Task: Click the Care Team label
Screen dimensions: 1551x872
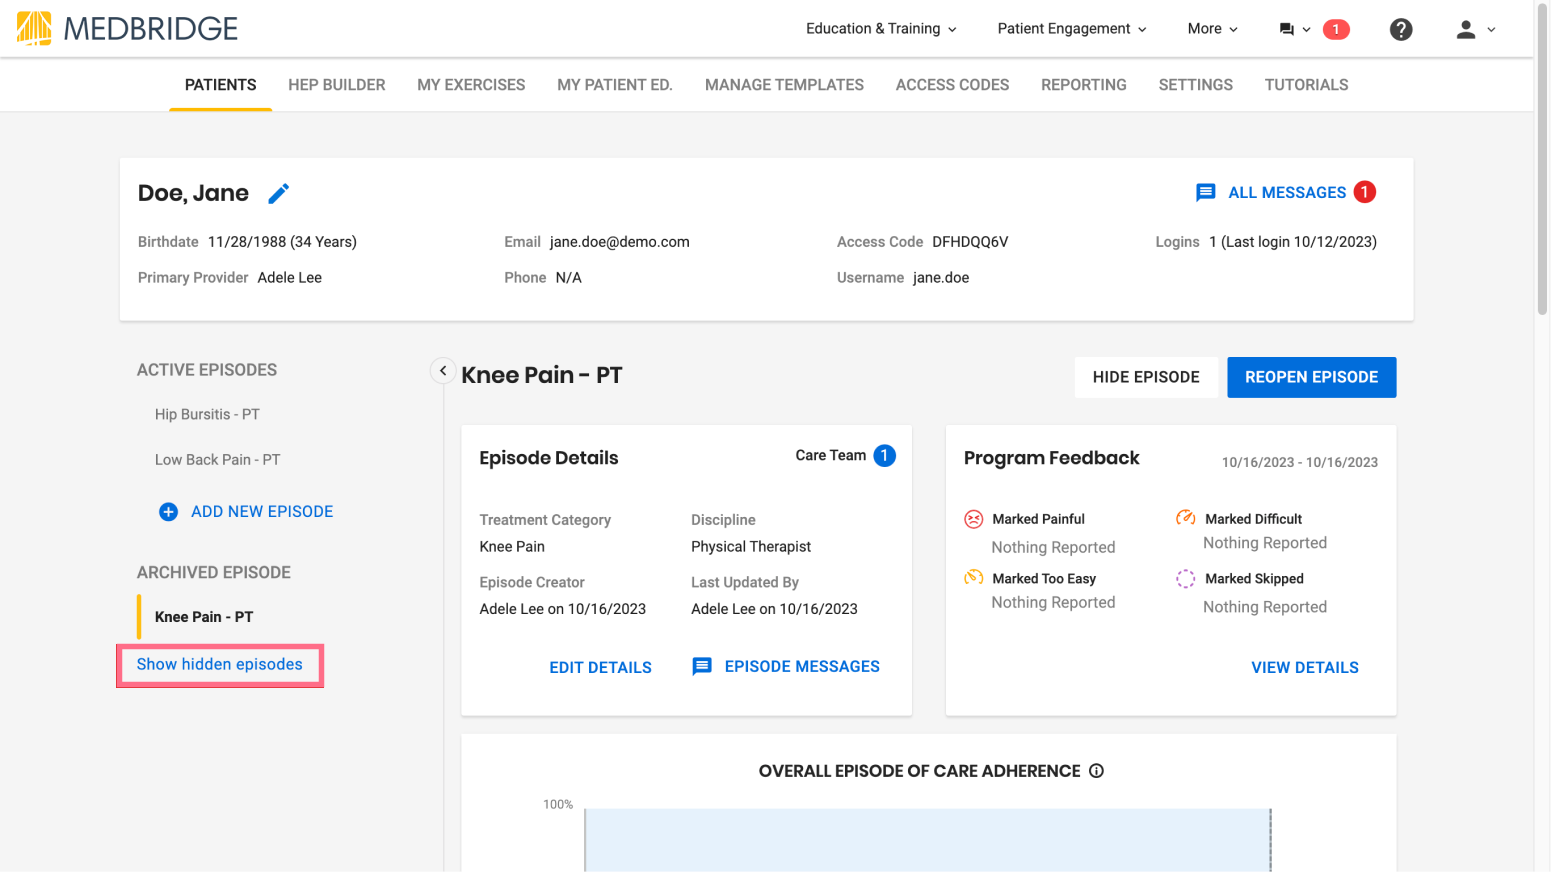Action: tap(831, 455)
